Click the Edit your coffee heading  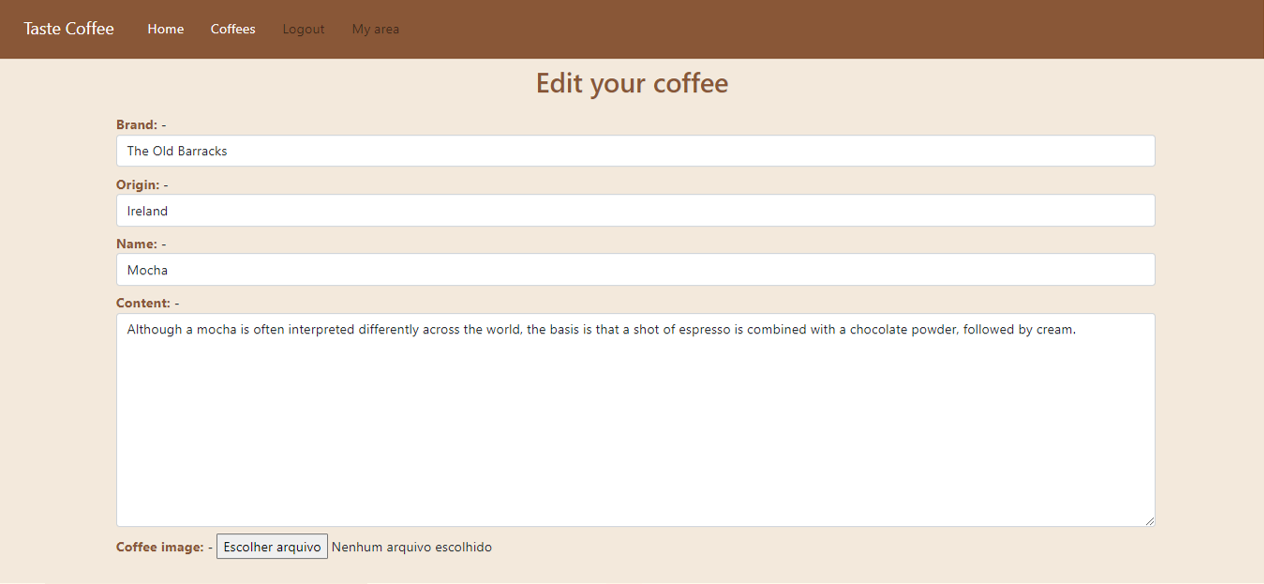tap(632, 83)
